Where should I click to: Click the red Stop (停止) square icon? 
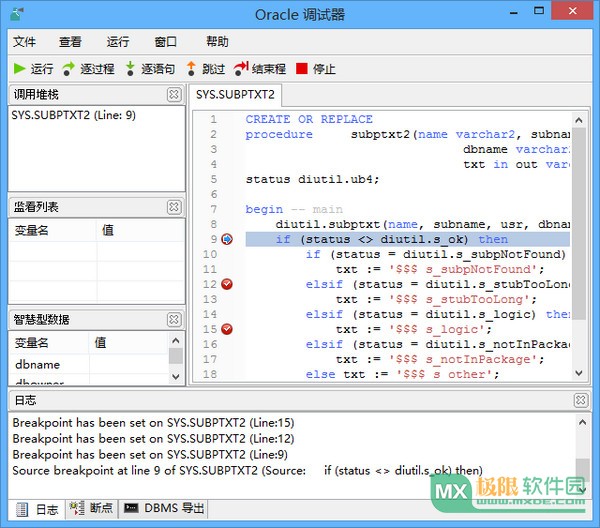(302, 69)
